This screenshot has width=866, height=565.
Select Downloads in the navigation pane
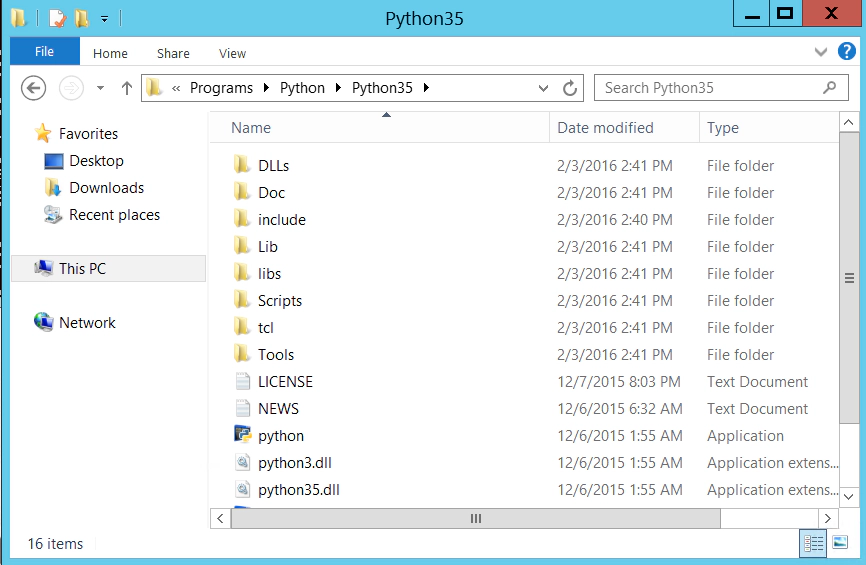[106, 188]
